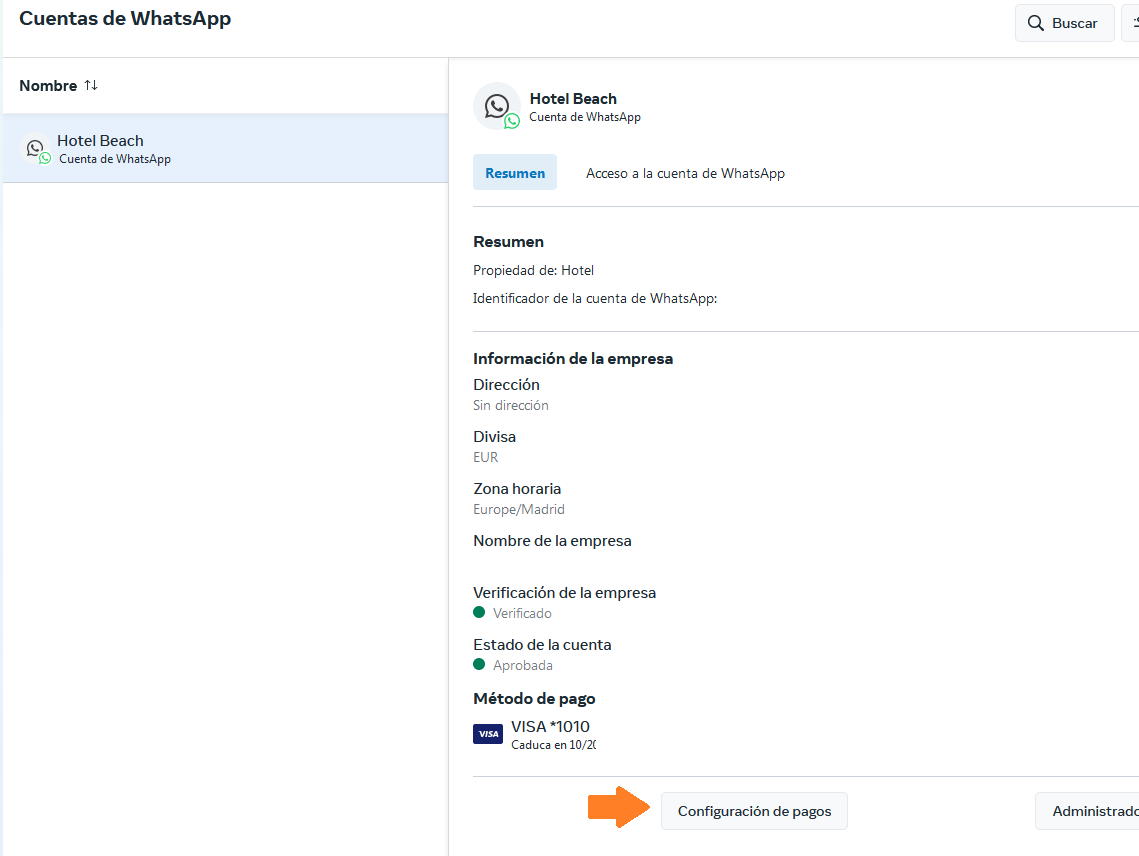Sort the list by Nombre arrows

tap(91, 85)
